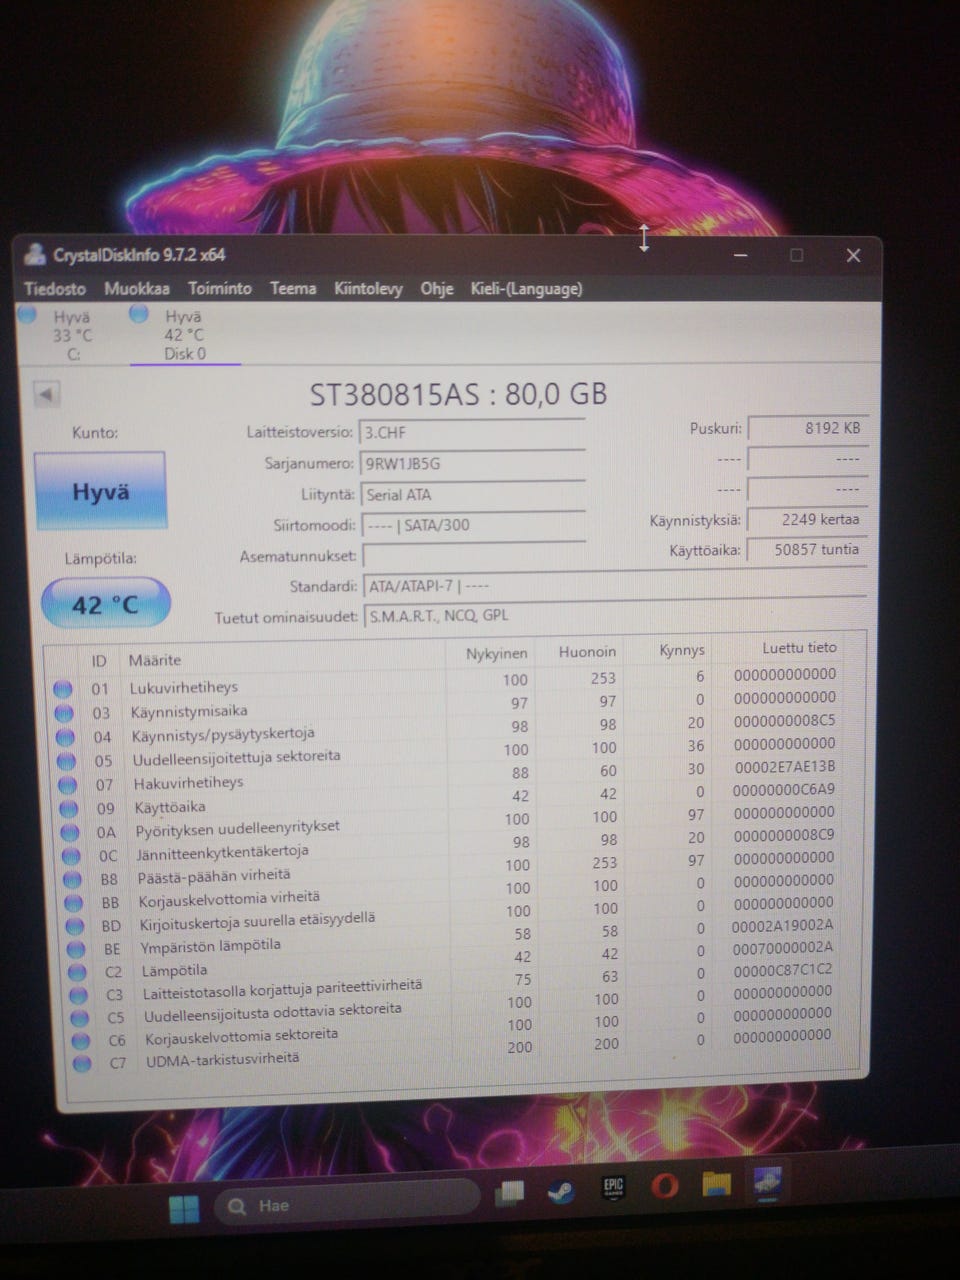This screenshot has height=1280, width=960.
Task: Click the status circle for Uudelleensijoitusta odottavia sektoreita
Action: point(80,1018)
